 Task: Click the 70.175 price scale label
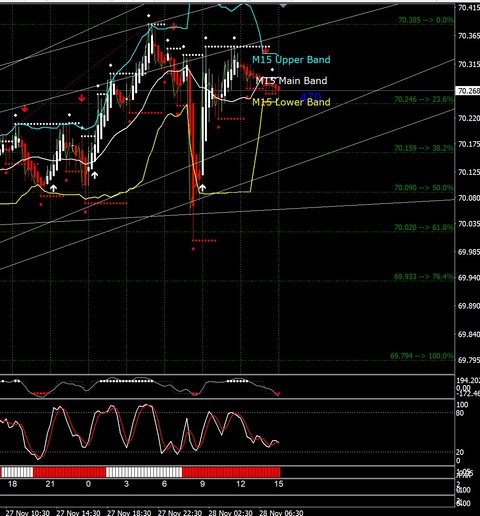(469, 144)
